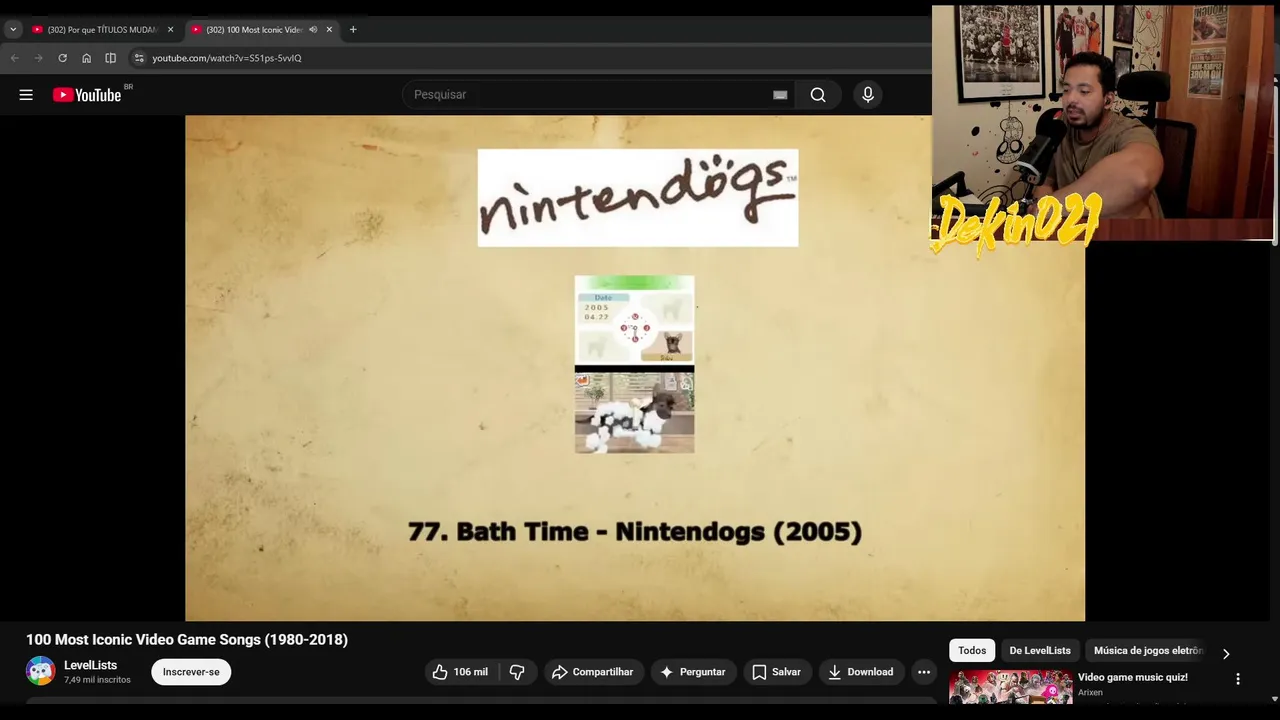This screenshot has width=1280, height=720.
Task: Select the URL in the address bar
Action: coord(227,58)
